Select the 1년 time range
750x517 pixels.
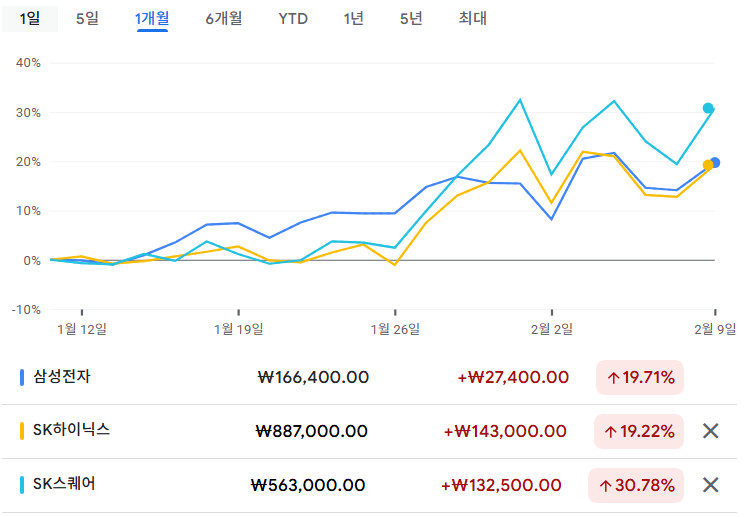pyautogui.click(x=353, y=18)
